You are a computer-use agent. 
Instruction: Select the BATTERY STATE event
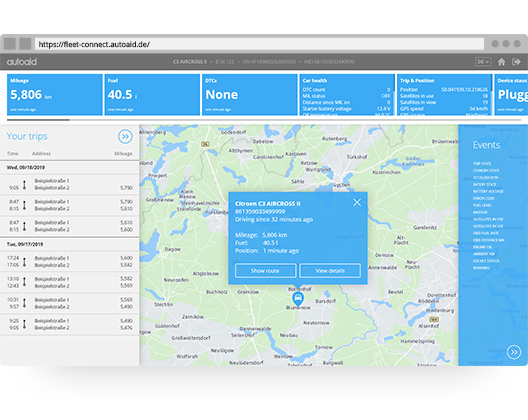click(485, 185)
